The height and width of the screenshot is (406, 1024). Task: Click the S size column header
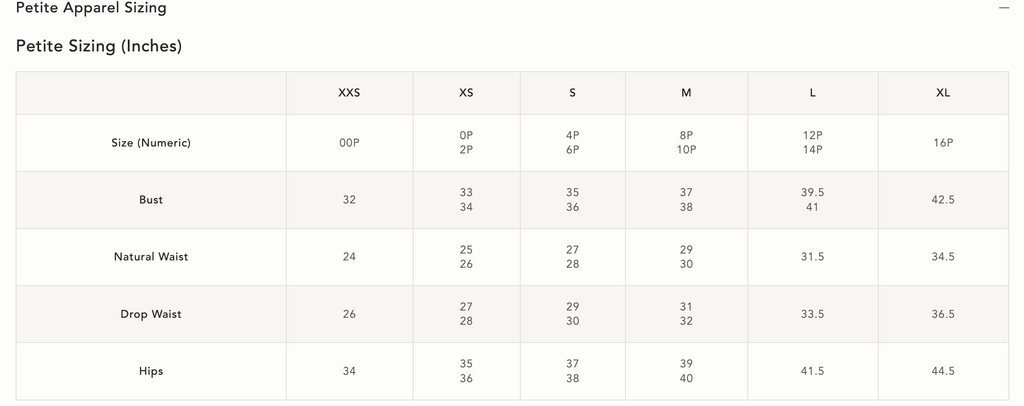pos(572,93)
